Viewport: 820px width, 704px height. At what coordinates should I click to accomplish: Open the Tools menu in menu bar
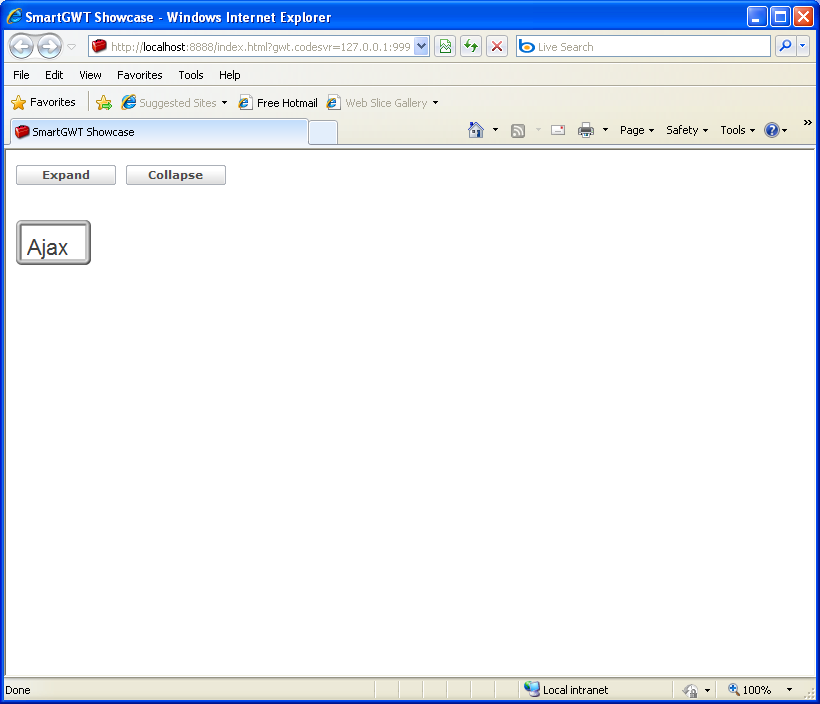(x=190, y=75)
